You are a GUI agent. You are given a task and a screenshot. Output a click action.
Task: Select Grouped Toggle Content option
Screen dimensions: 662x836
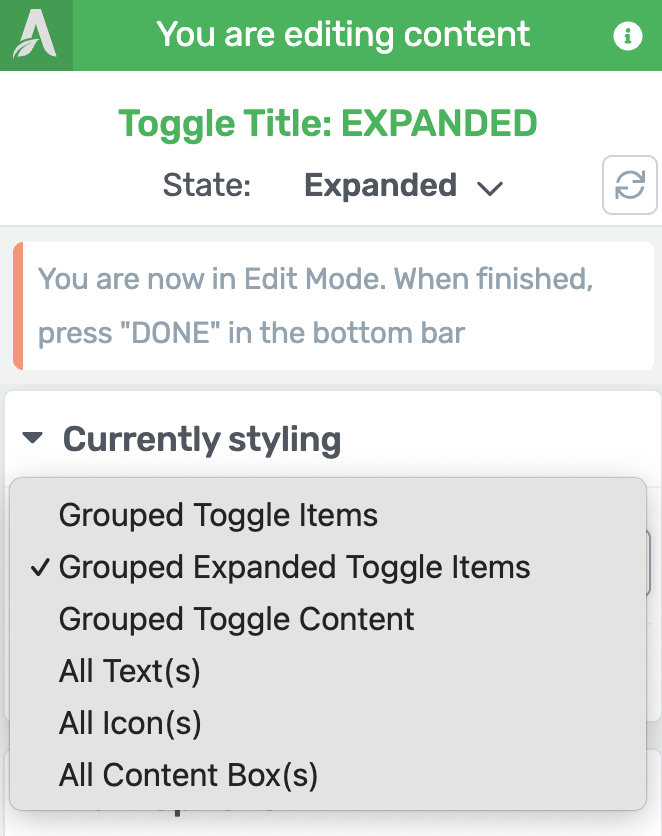pyautogui.click(x=237, y=619)
